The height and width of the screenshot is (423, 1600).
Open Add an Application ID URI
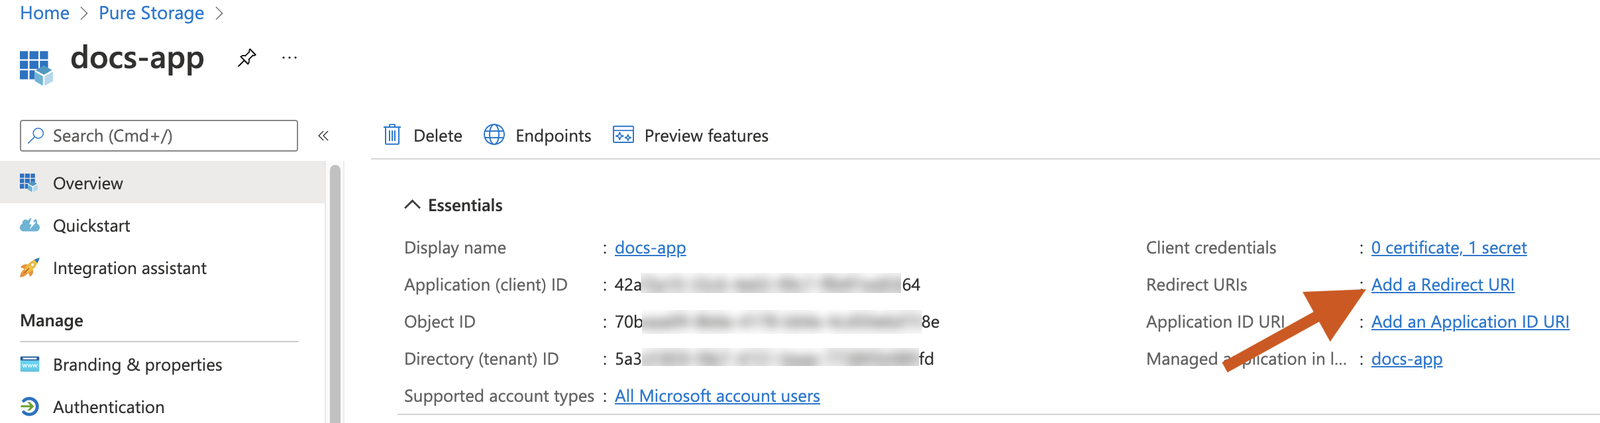point(1469,322)
